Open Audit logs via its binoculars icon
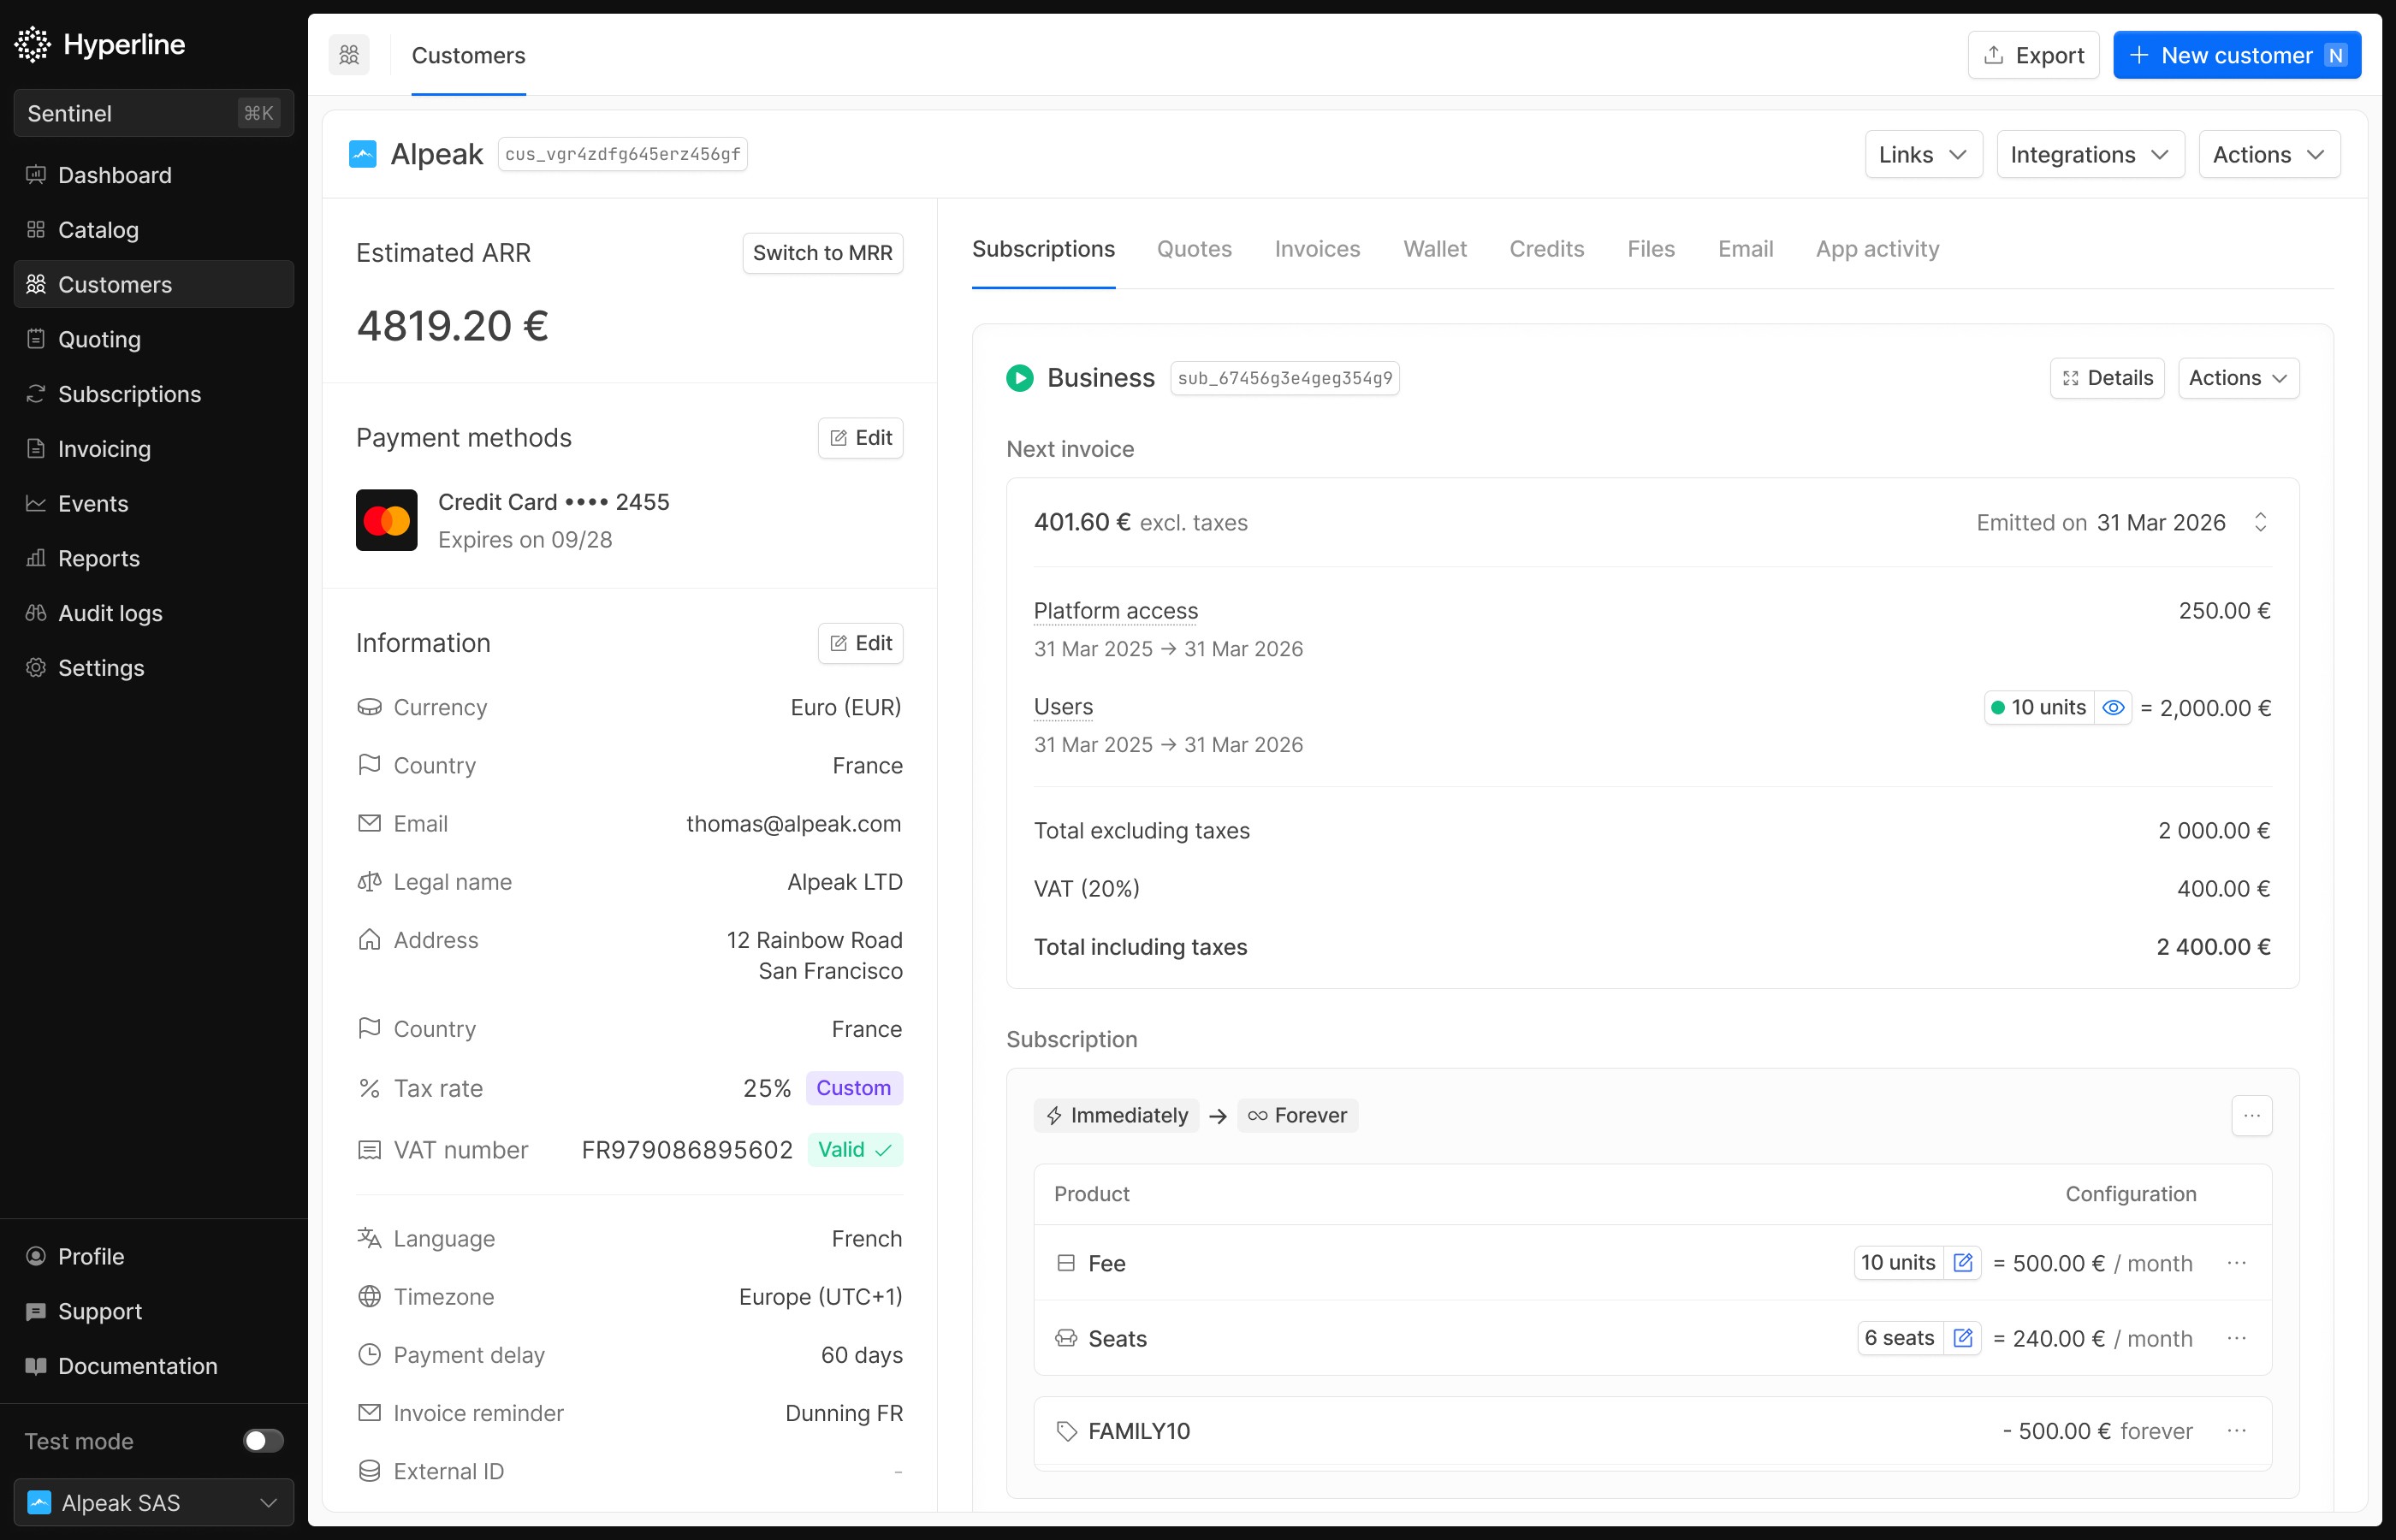The image size is (2396, 1540). click(36, 613)
